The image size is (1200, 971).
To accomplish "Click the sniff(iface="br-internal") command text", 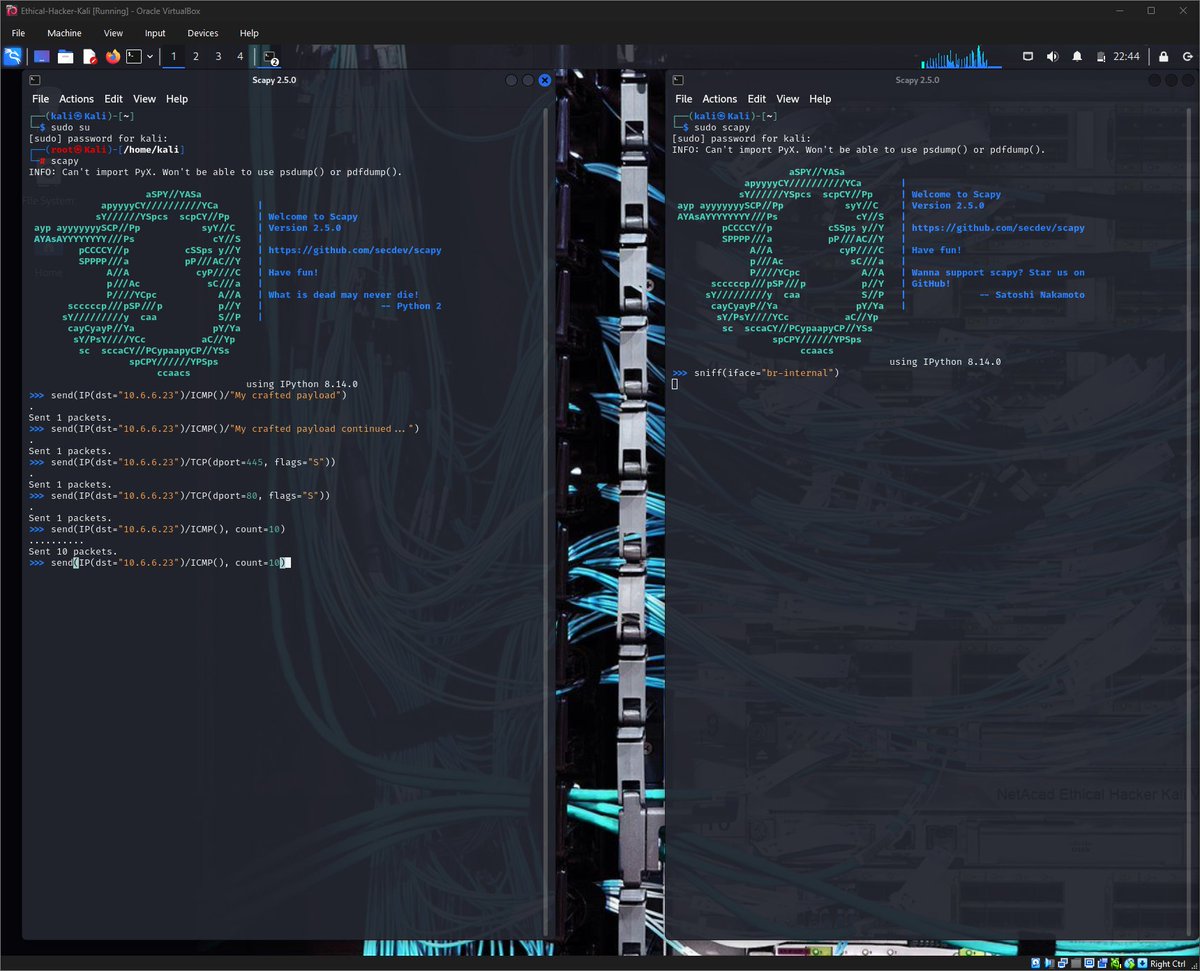I will 766,373.
